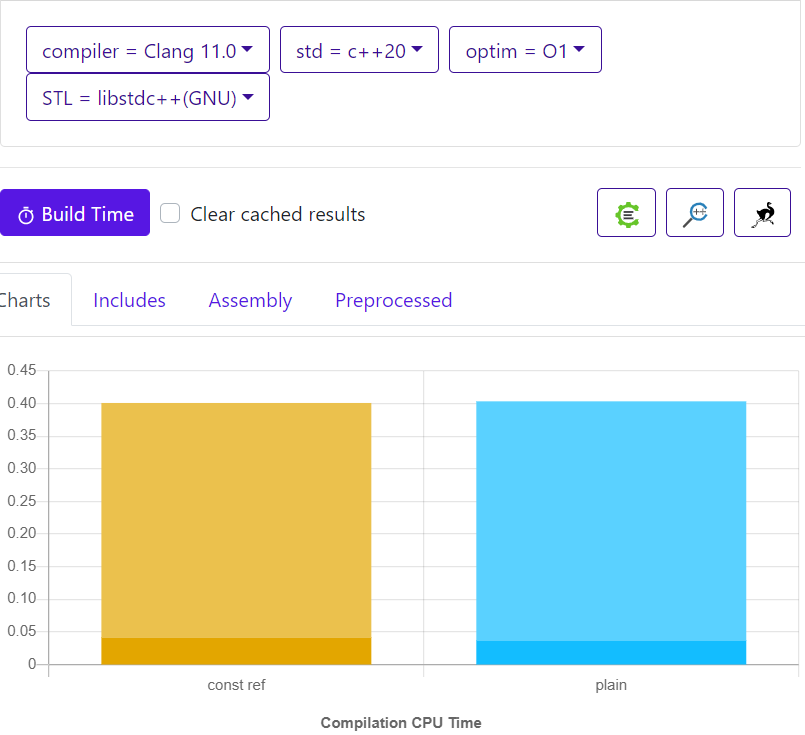The height and width of the screenshot is (735, 805).
Task: Open C++ Insights magnifier icon
Action: tap(695, 213)
